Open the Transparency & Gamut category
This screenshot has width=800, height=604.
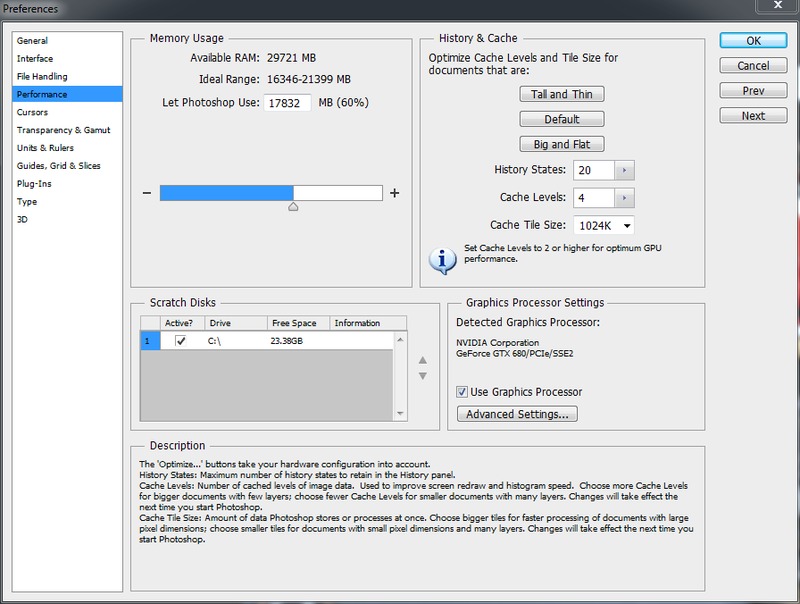click(63, 130)
